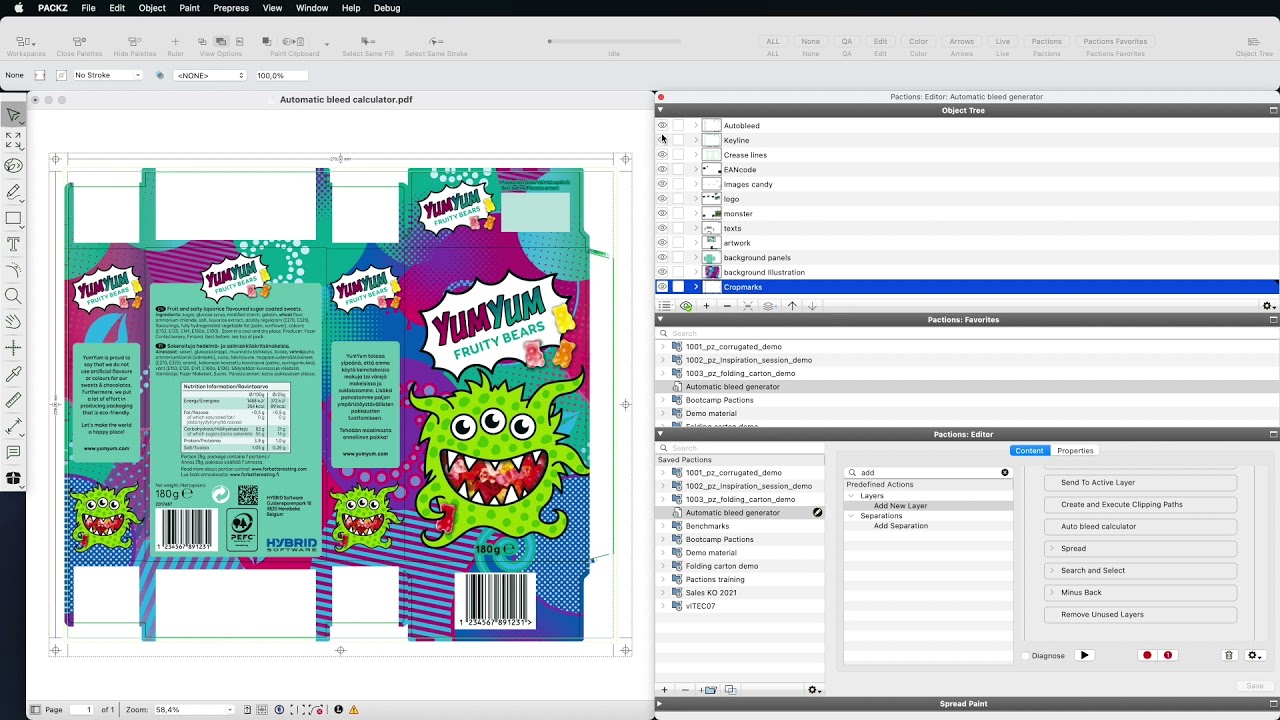Click the idle progress slider in toolbar
1280x720 pixels.
tap(613, 42)
